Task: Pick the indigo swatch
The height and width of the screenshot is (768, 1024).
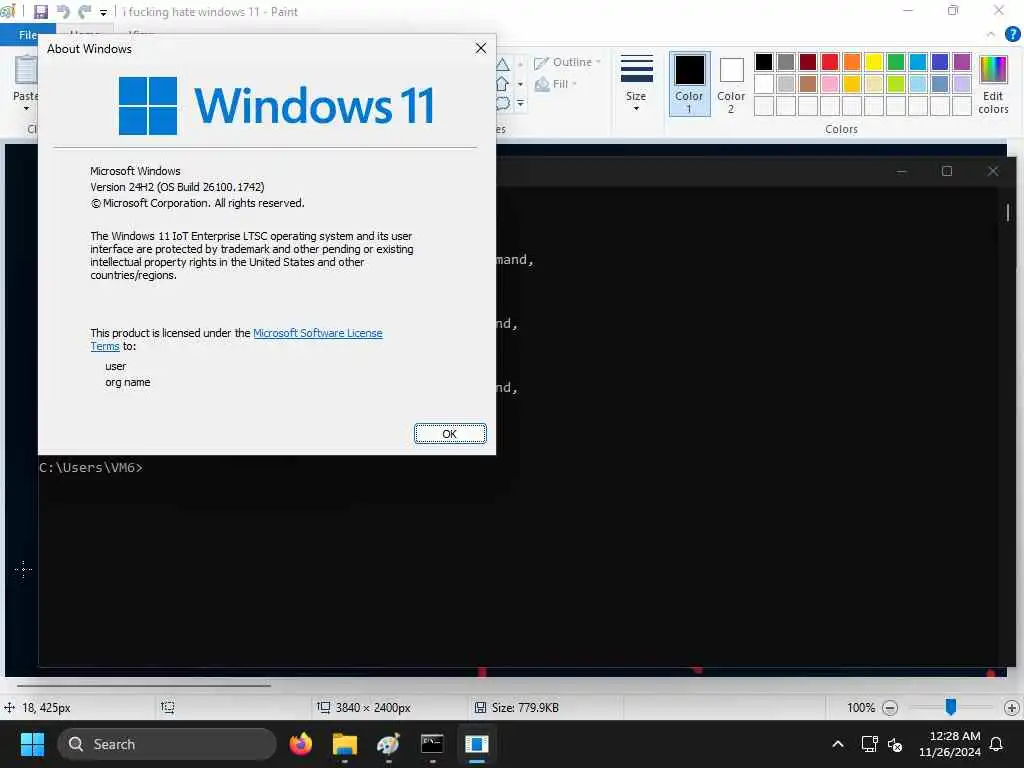Action: coord(940,61)
